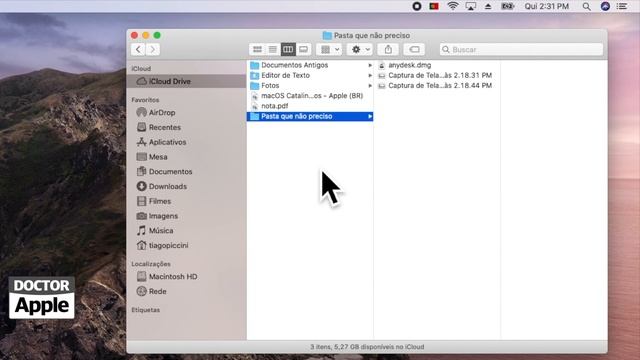The height and width of the screenshot is (360, 640).
Task: Click the Share toolbar button
Action: point(388,49)
